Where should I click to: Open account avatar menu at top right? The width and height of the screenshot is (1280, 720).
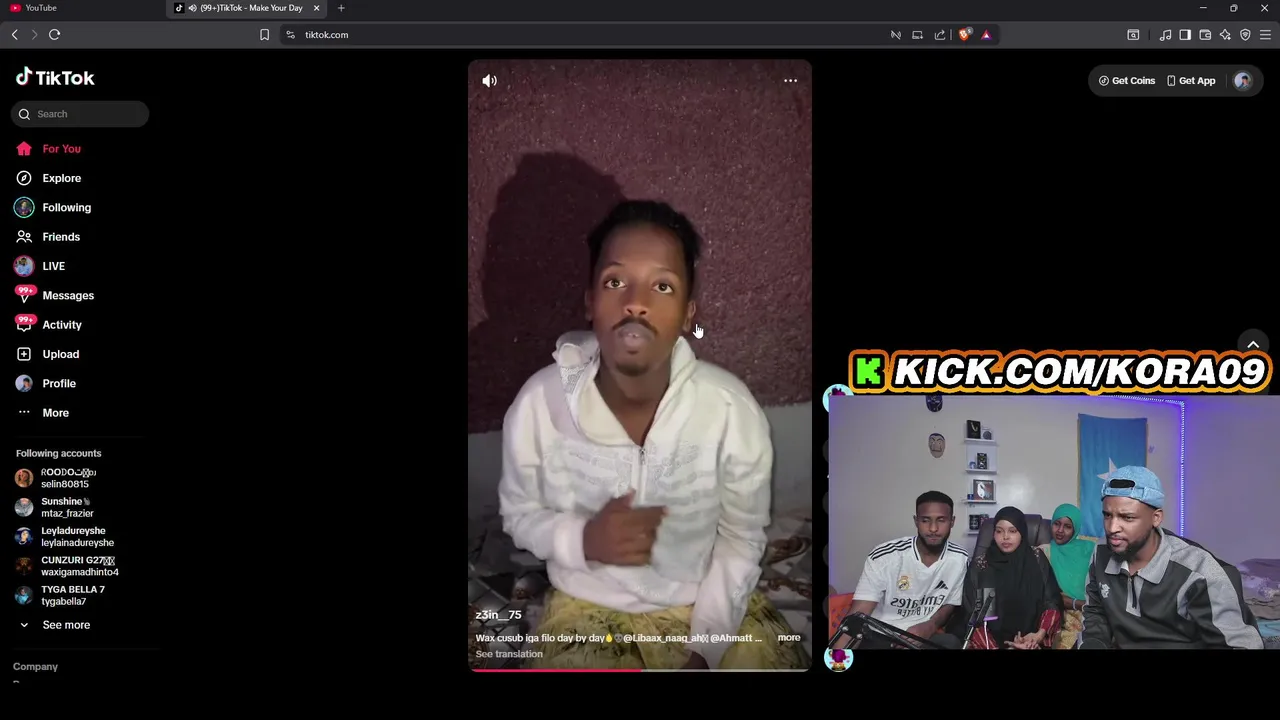[x=1242, y=81]
